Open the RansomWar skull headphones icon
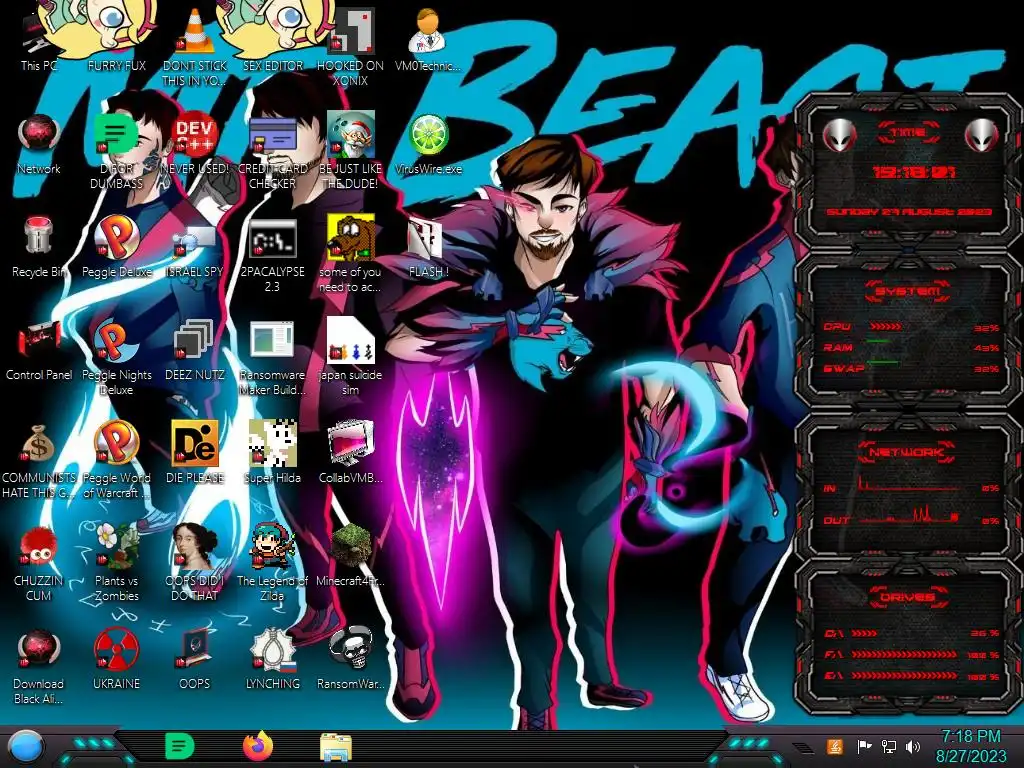Screen dimensions: 1024x768 click(351, 658)
